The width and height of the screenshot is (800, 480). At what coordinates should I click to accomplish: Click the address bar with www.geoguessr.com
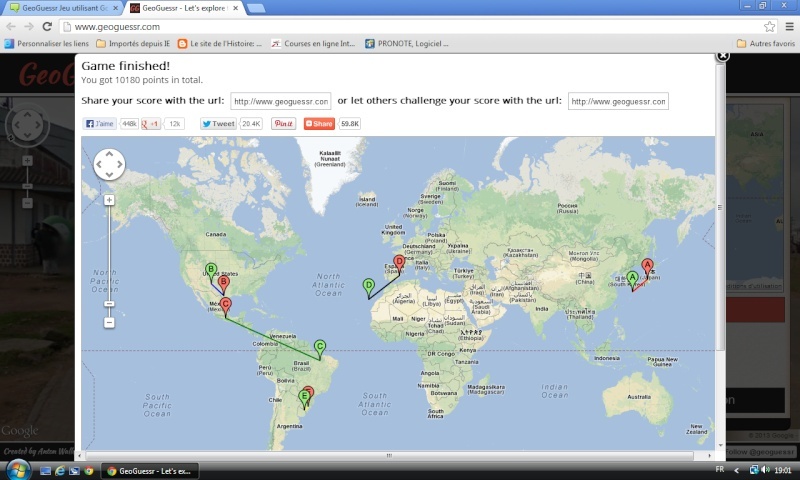point(417,27)
